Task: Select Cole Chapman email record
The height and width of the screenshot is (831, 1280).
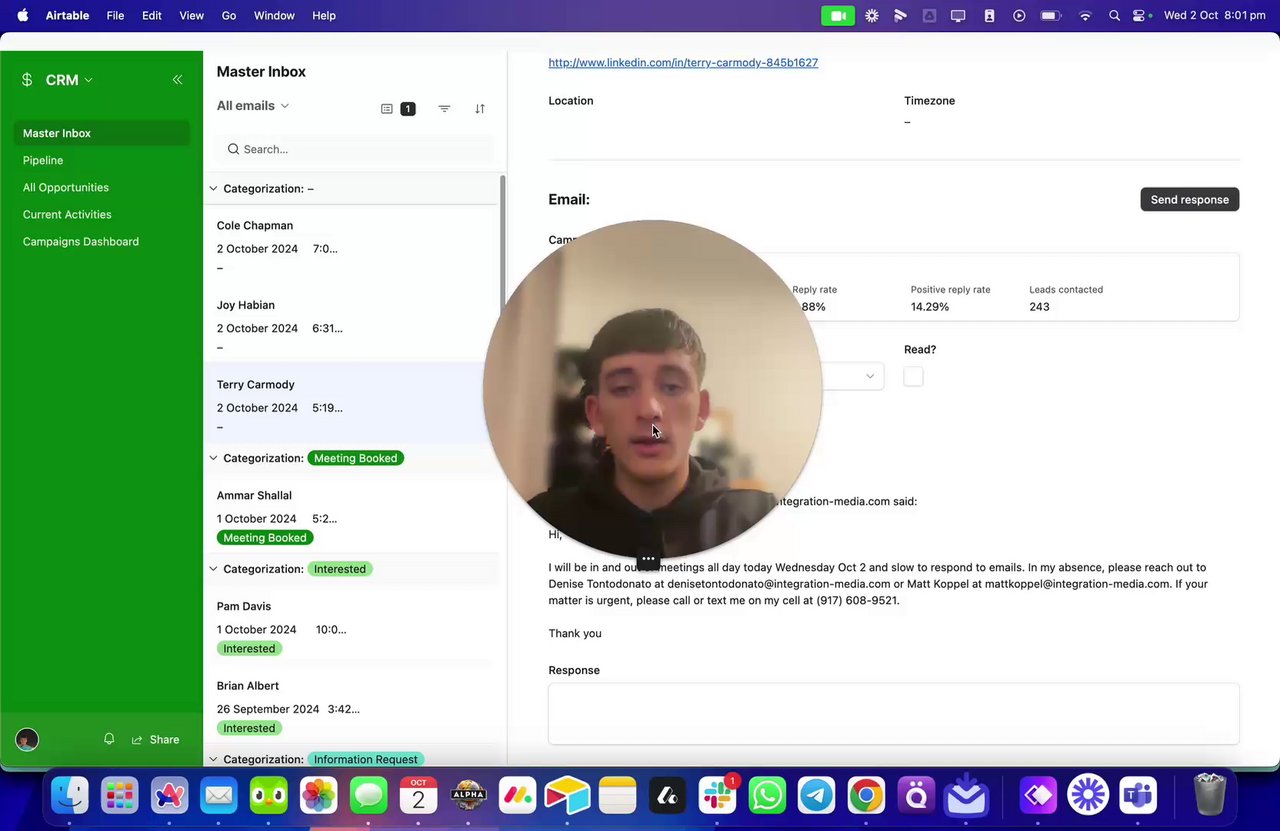Action: click(350, 245)
